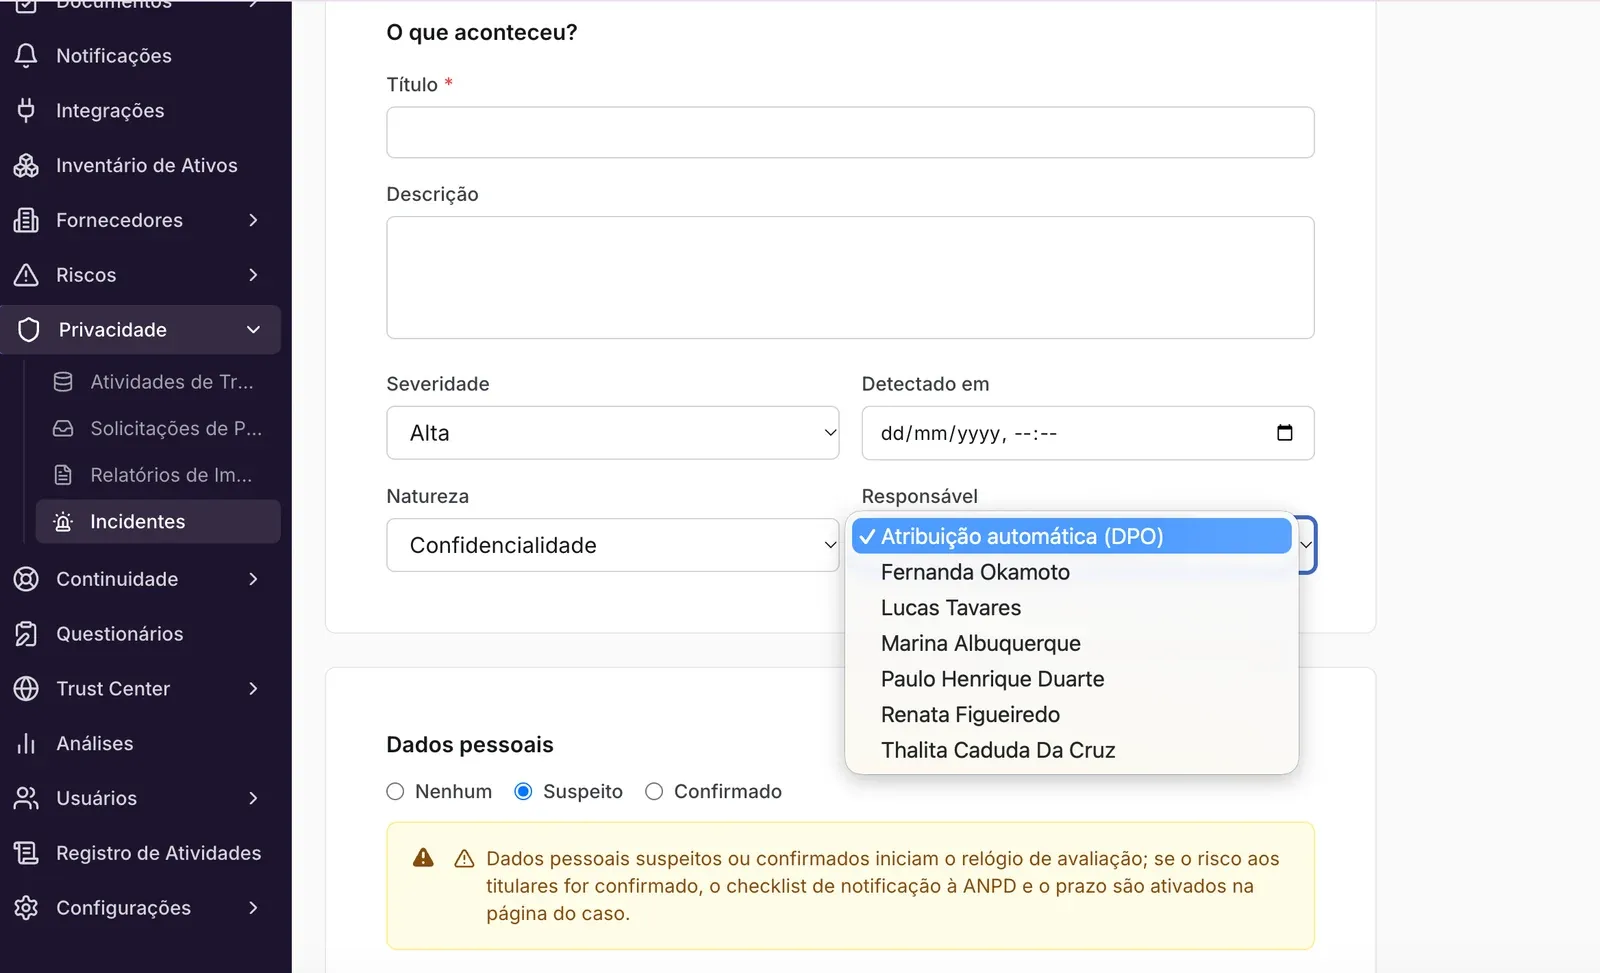Click the Integrações plug icon

click(27, 110)
